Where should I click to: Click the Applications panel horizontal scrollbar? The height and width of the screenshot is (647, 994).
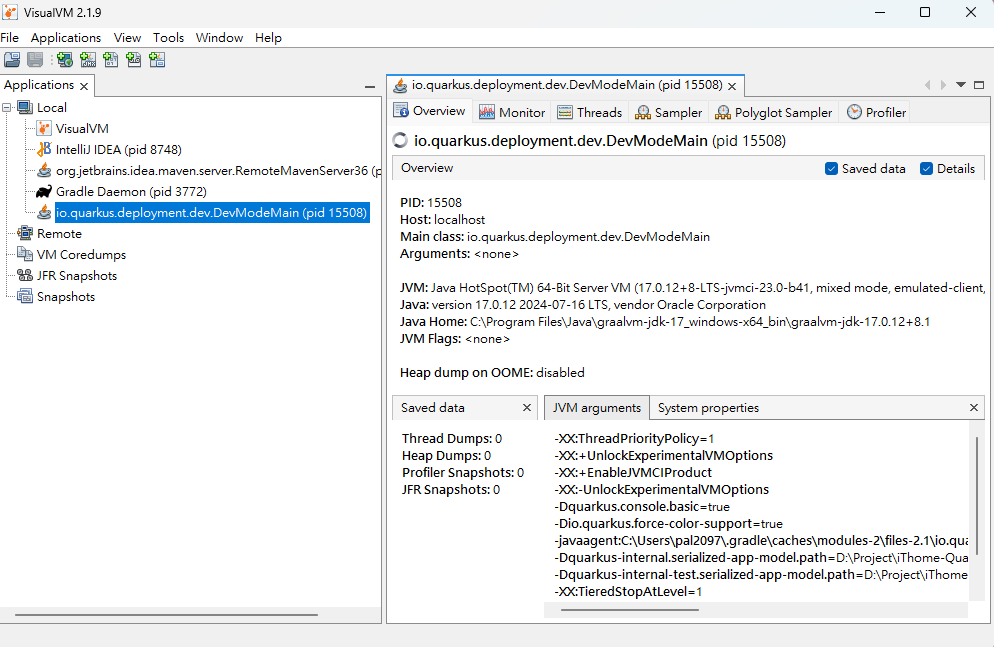pos(166,614)
